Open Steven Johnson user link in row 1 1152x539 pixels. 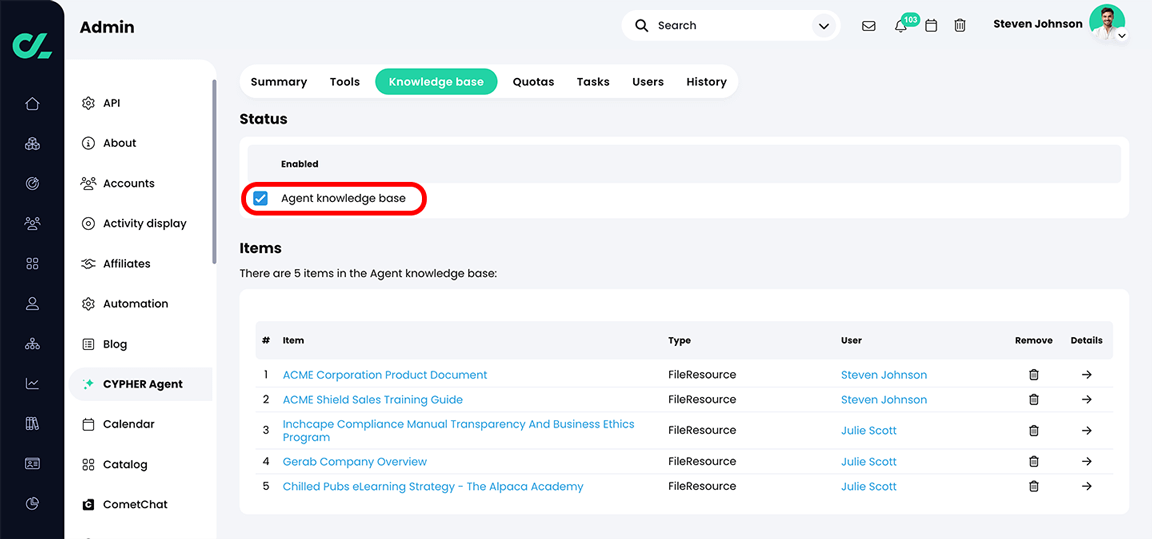[884, 375]
